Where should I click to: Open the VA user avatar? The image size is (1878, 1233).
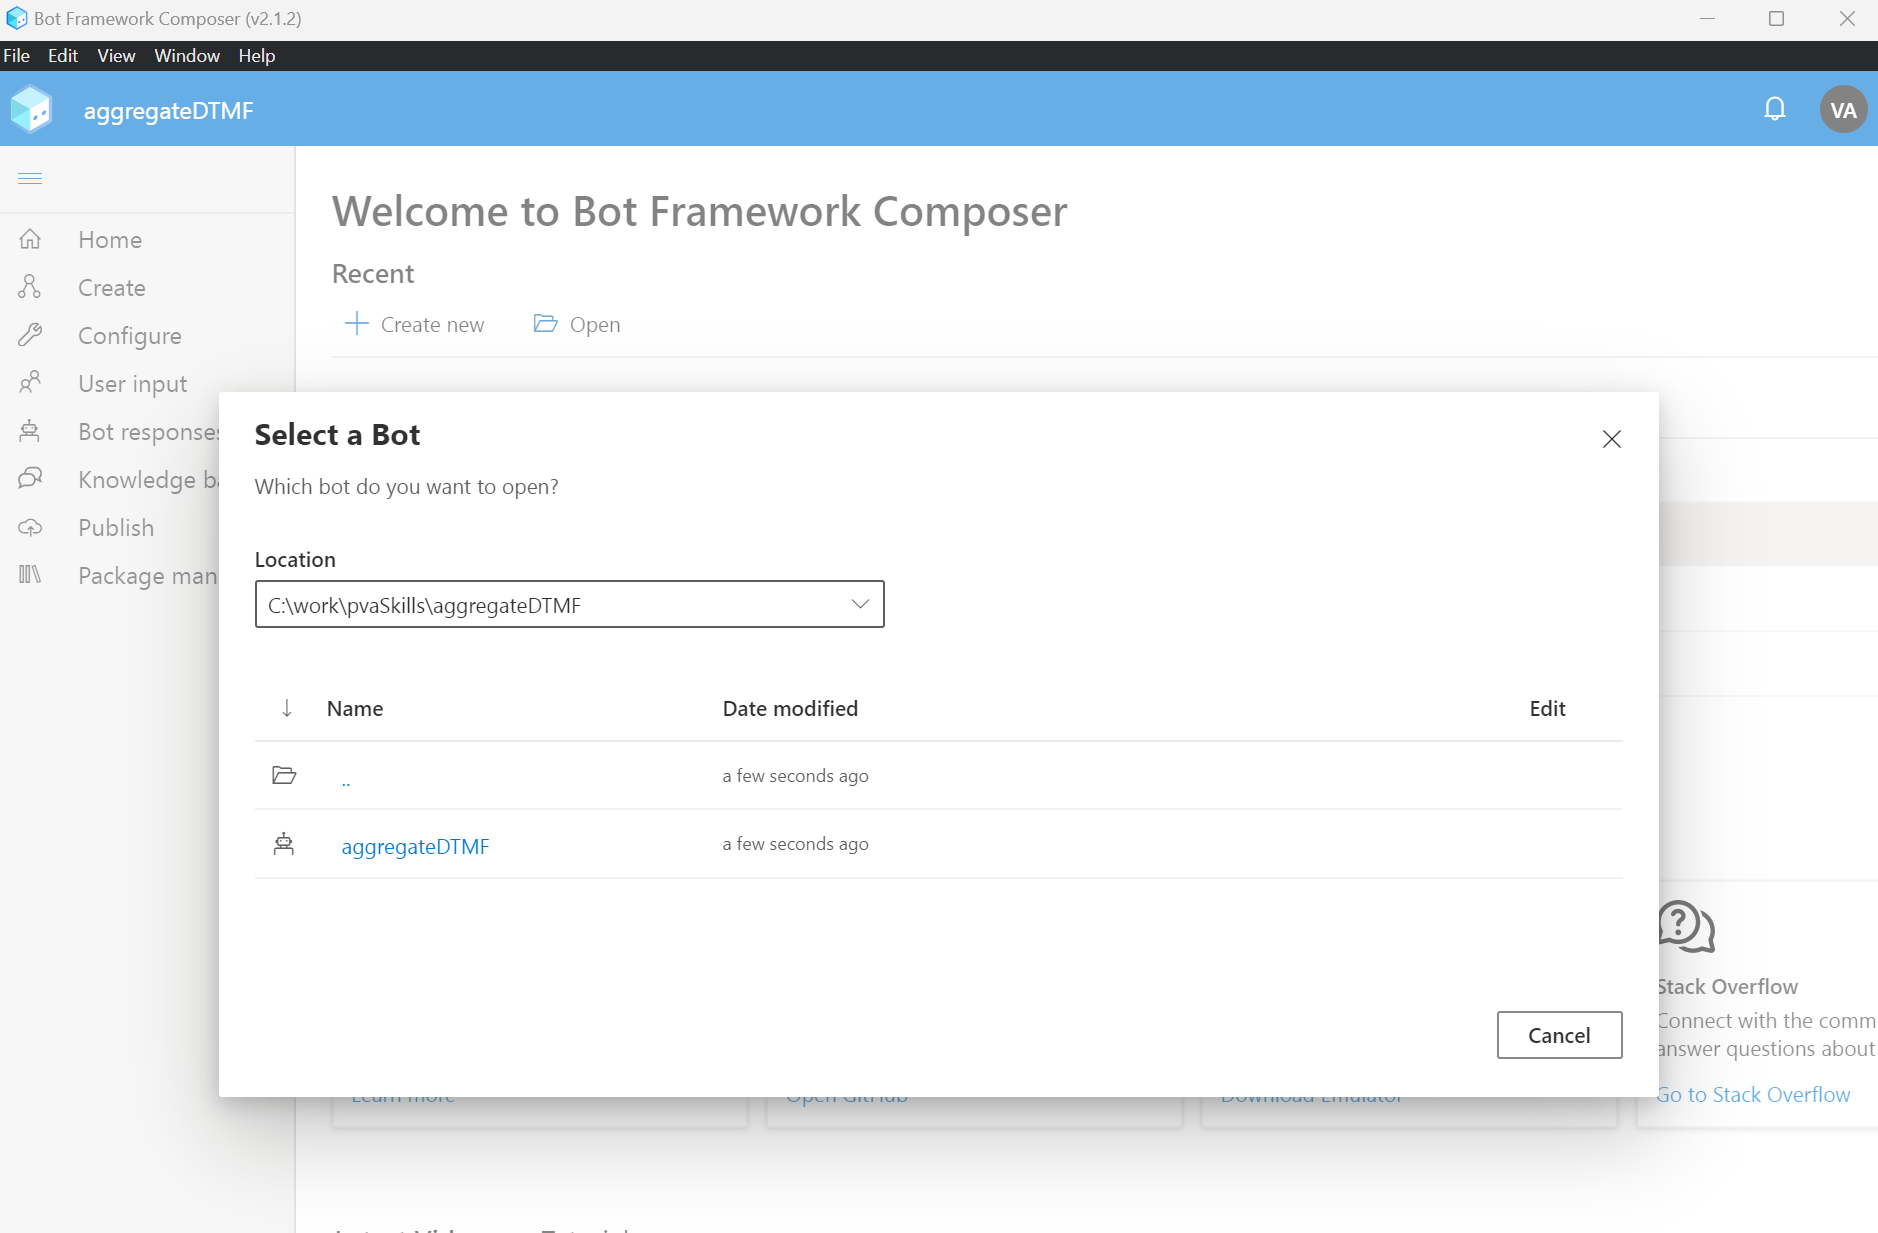1842,110
